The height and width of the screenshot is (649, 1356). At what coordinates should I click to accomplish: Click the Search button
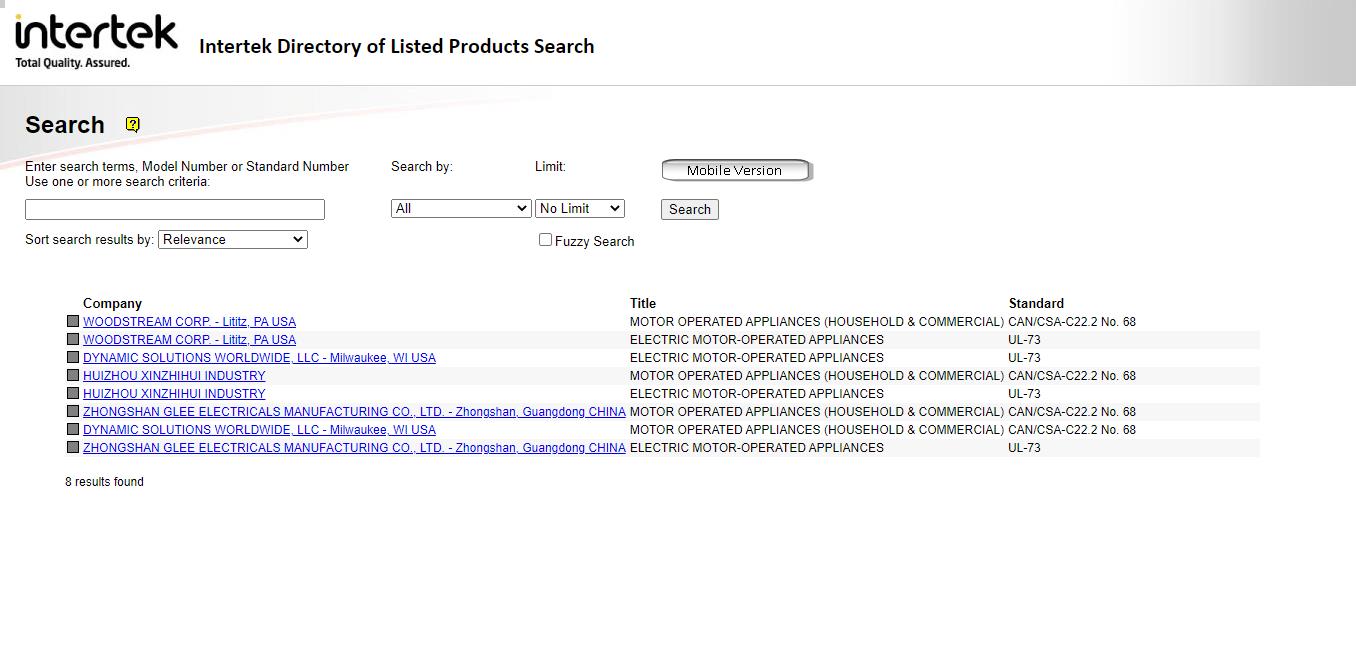(690, 209)
